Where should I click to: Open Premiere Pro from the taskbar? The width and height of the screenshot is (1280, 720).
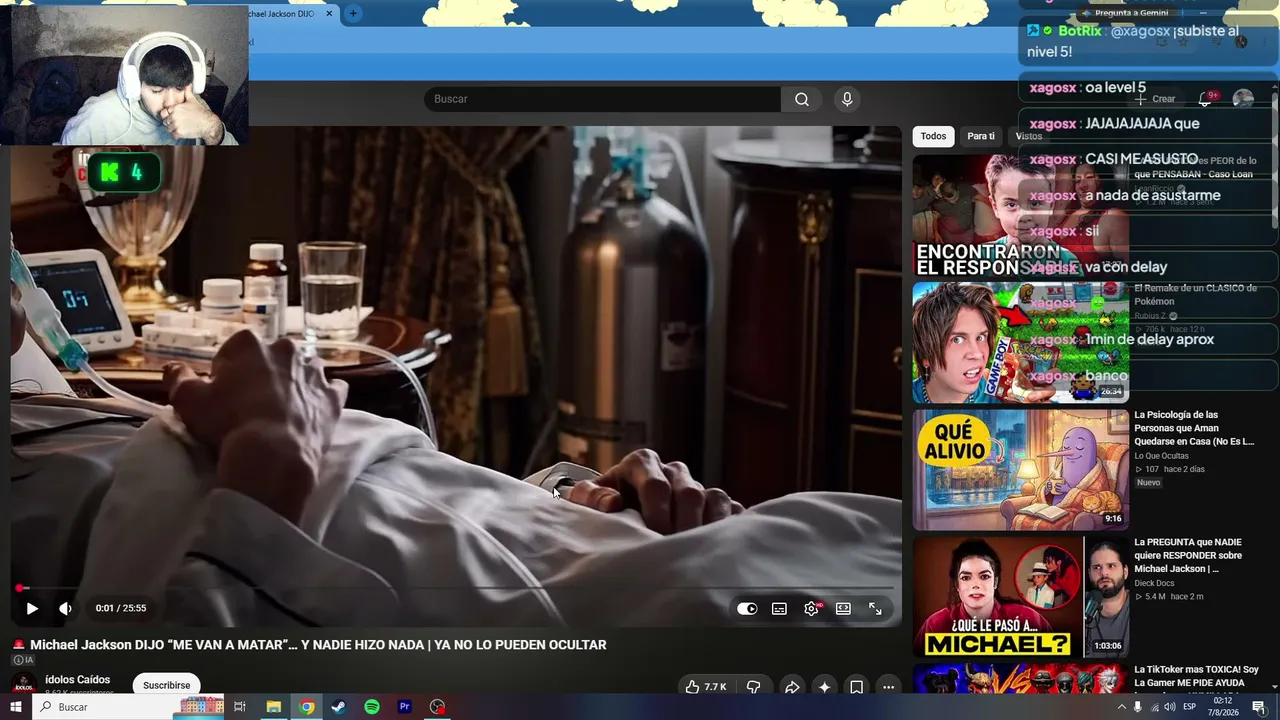[405, 707]
